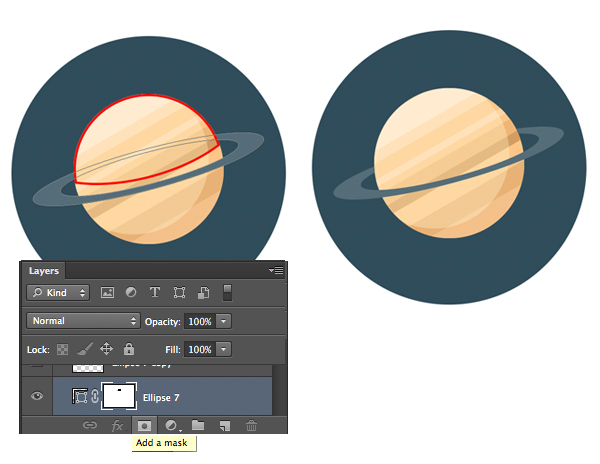The width and height of the screenshot is (600, 464).
Task: Filter layers by smart objects icon
Action: click(203, 293)
